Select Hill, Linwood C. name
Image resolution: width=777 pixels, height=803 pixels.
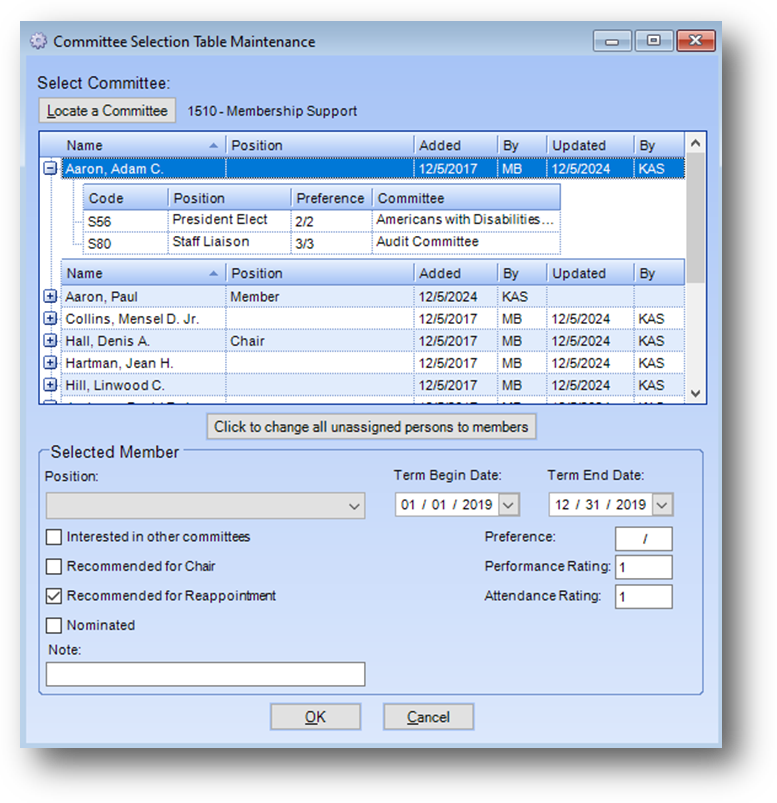(x=143, y=385)
